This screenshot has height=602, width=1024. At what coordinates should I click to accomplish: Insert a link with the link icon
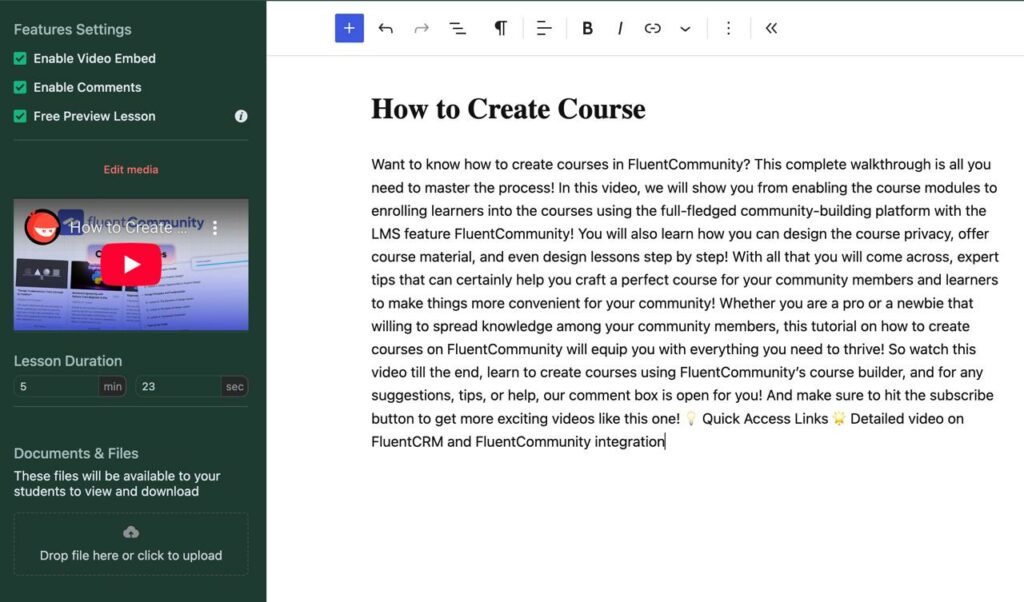[652, 28]
